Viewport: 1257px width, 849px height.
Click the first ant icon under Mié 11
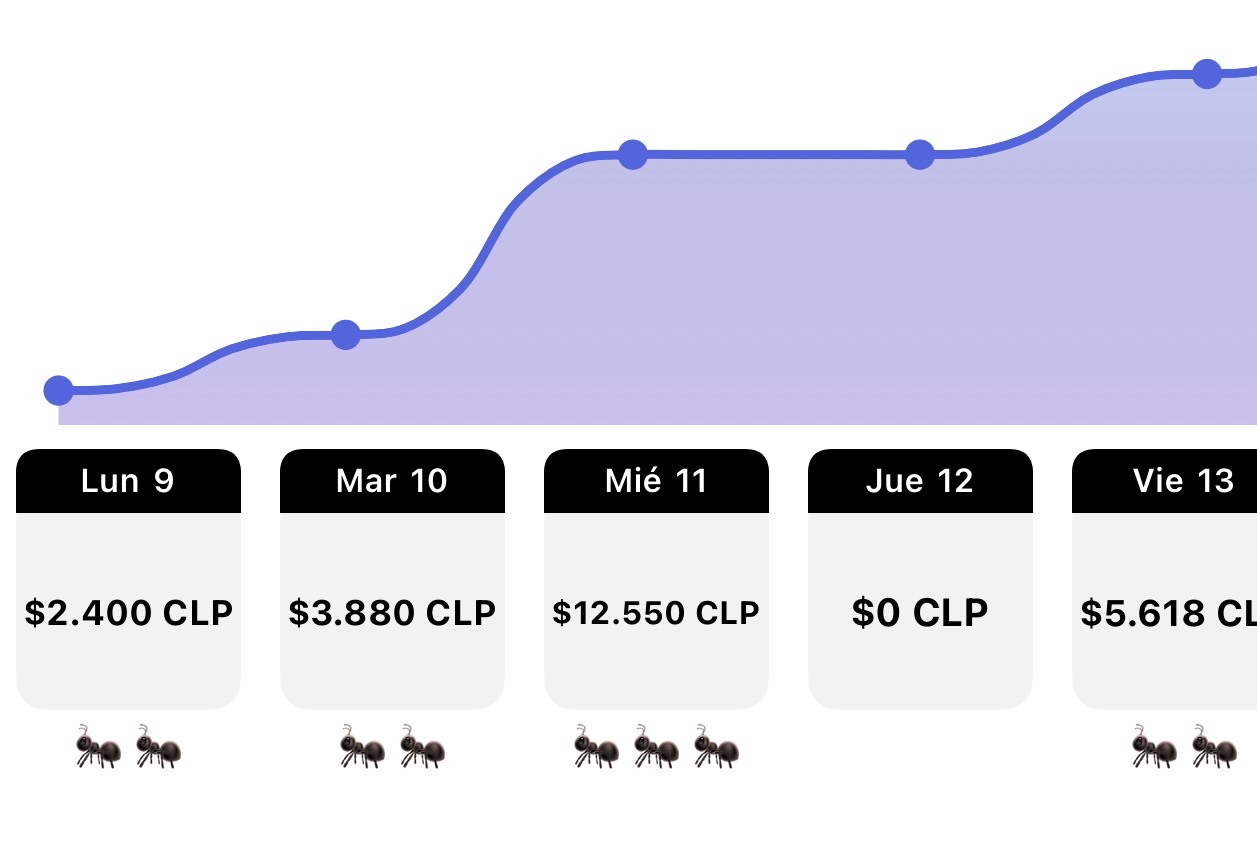[x=596, y=747]
